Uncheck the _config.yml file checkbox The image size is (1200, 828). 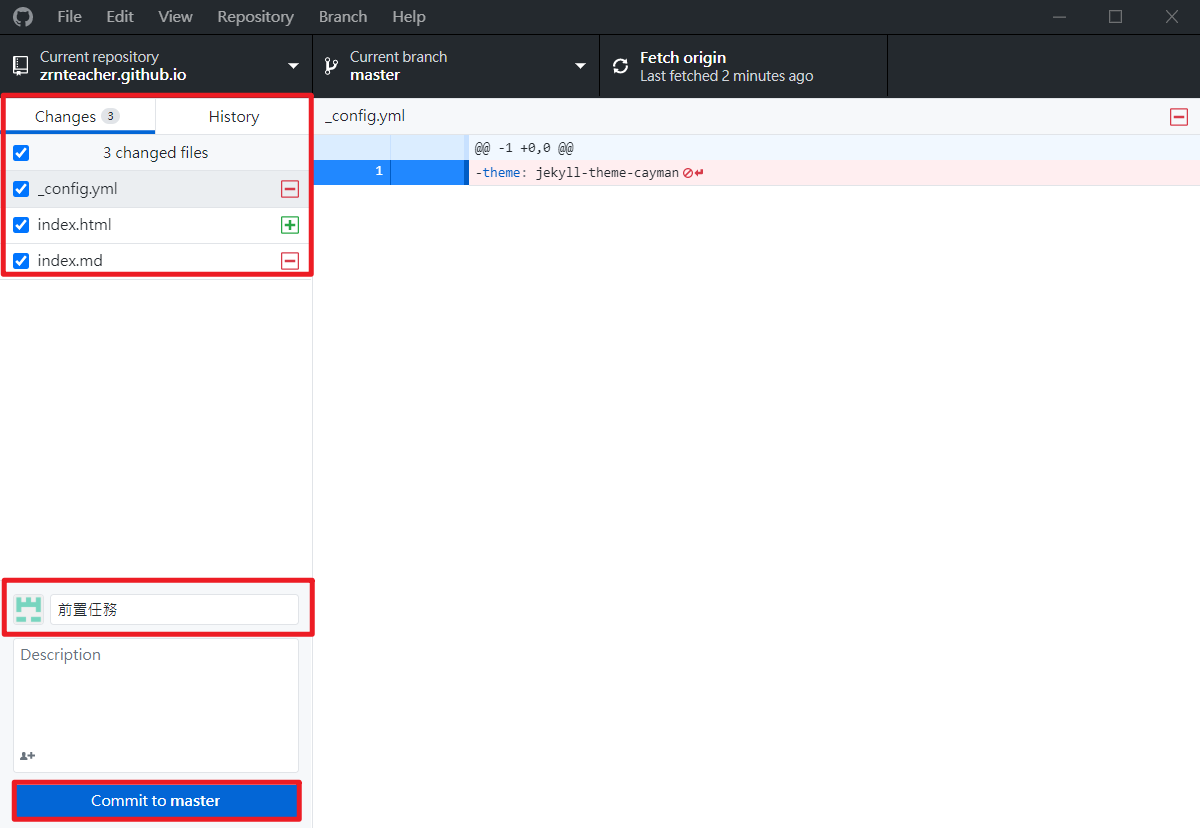coord(21,189)
